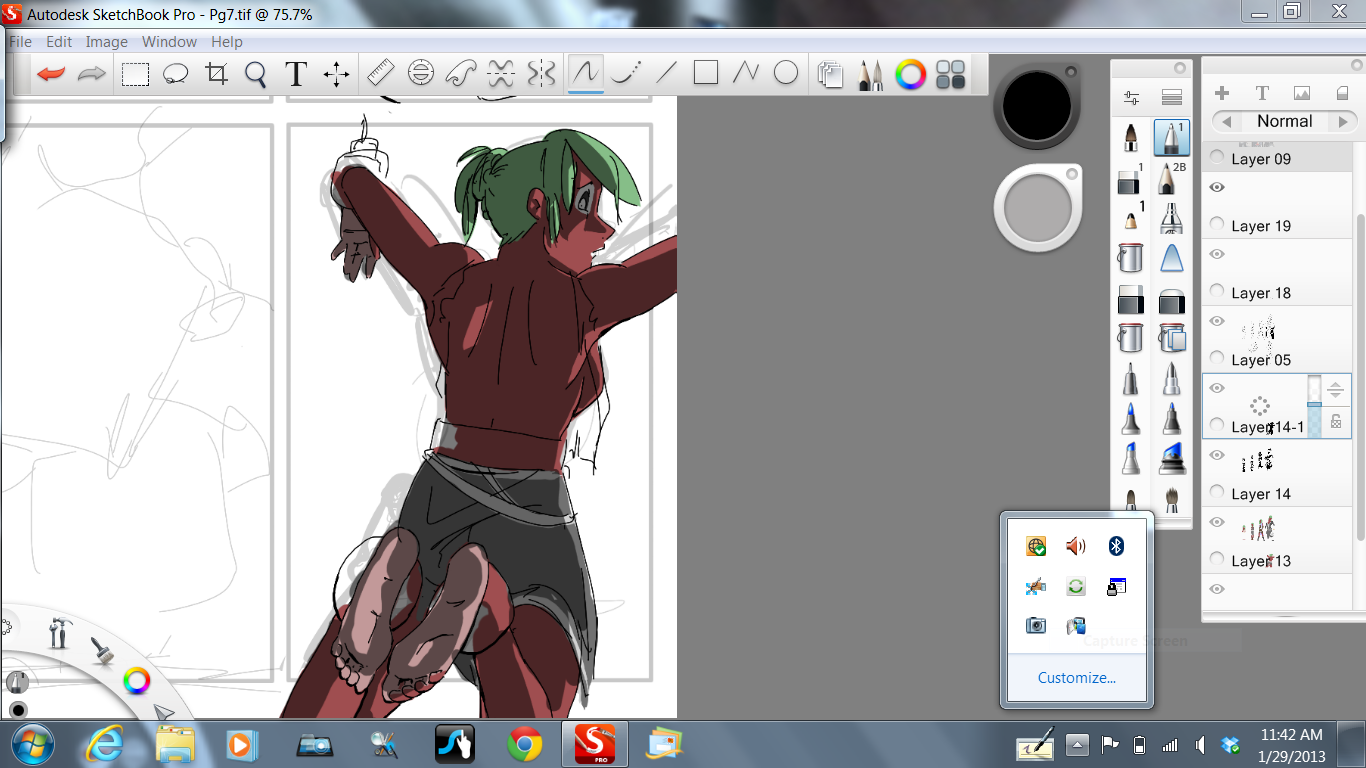Click the color wheel in the lagoon
Image resolution: width=1366 pixels, height=768 pixels.
(x=136, y=682)
